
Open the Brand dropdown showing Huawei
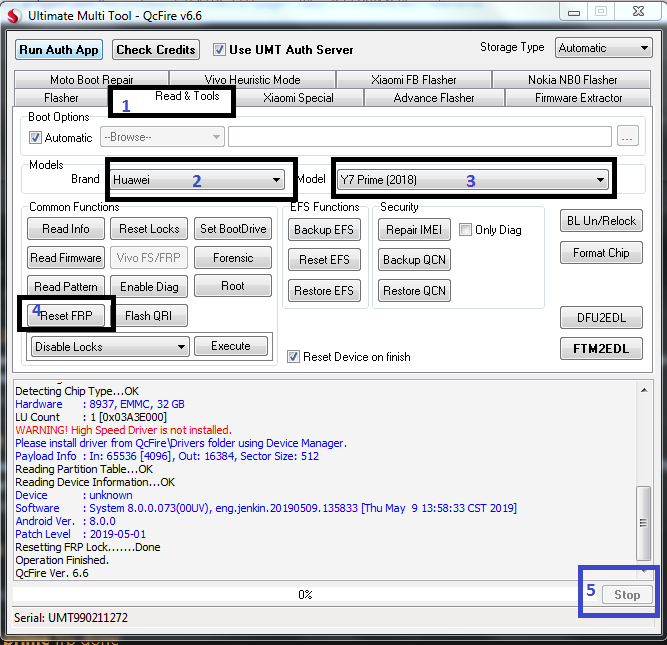[197, 180]
